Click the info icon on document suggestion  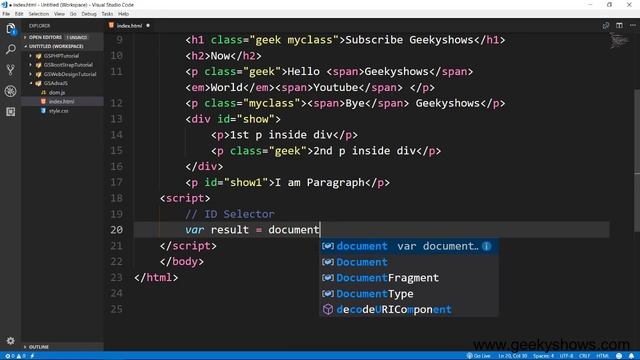click(487, 246)
